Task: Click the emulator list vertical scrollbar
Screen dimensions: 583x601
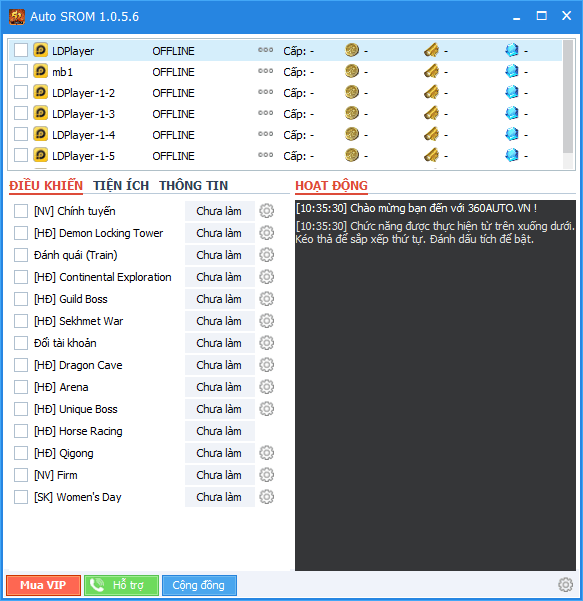Action: [568, 103]
